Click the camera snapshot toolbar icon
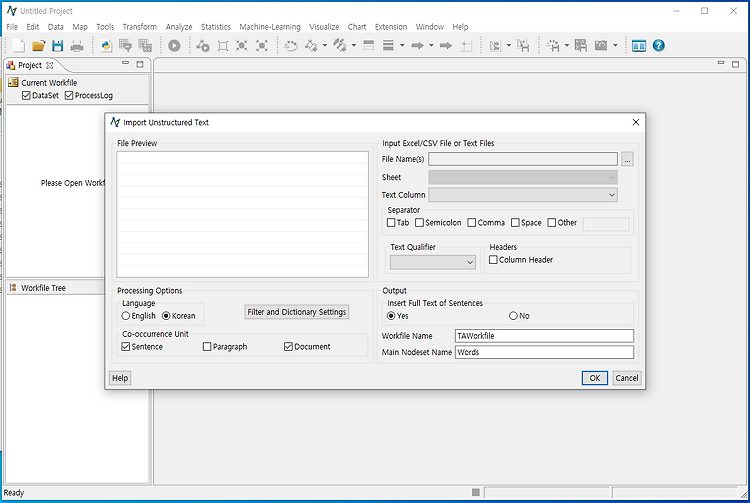 pos(601,45)
